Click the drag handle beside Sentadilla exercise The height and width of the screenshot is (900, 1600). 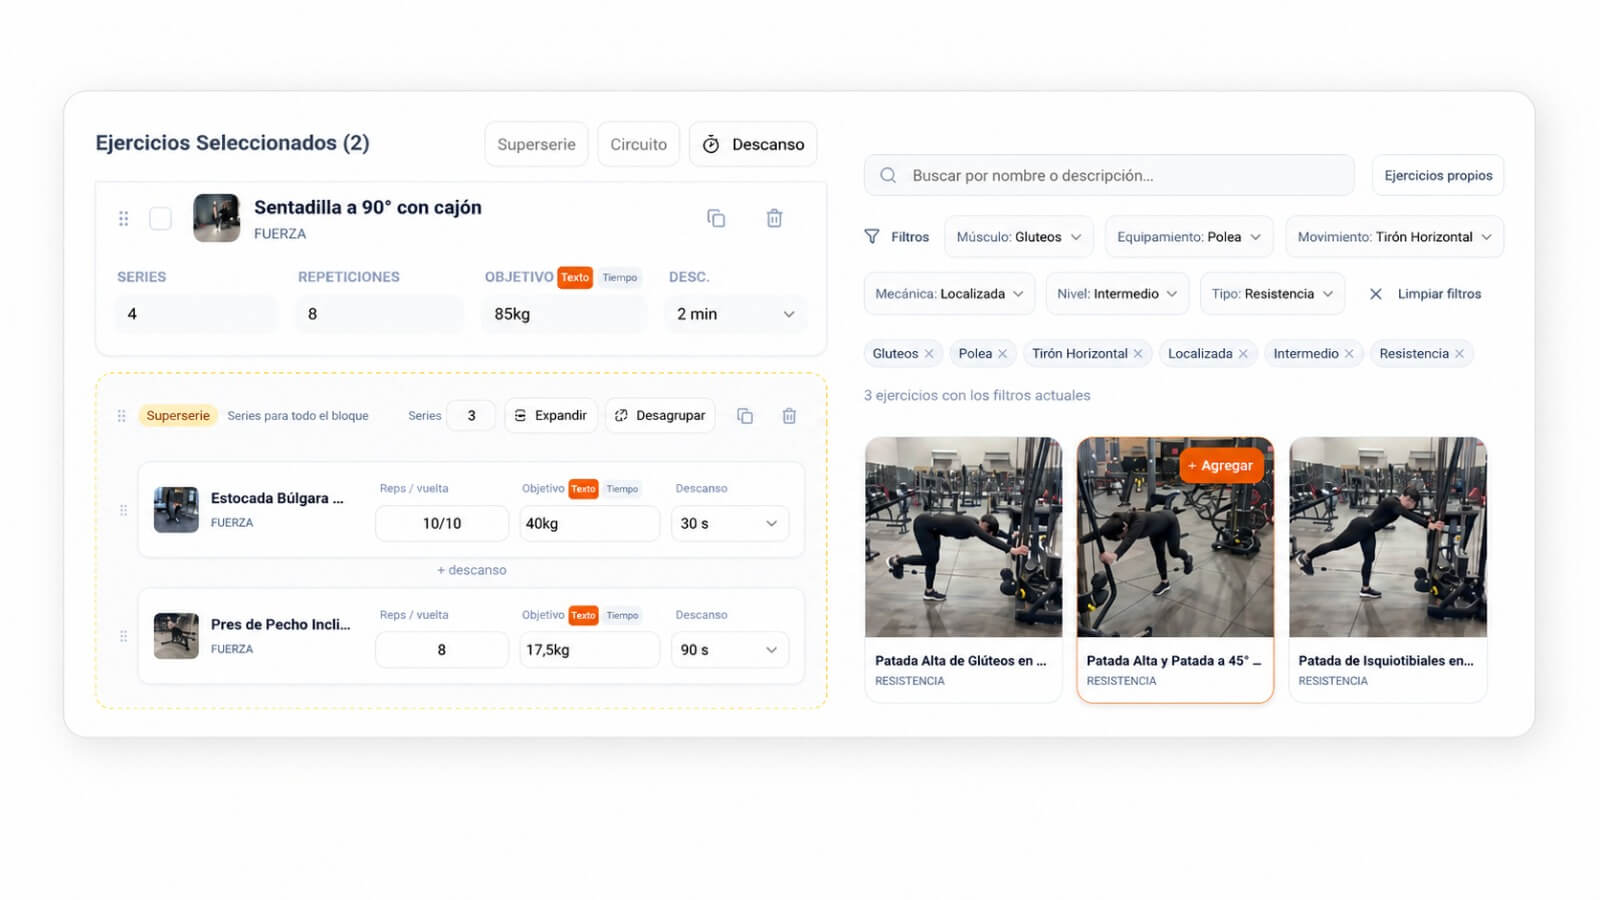[124, 218]
